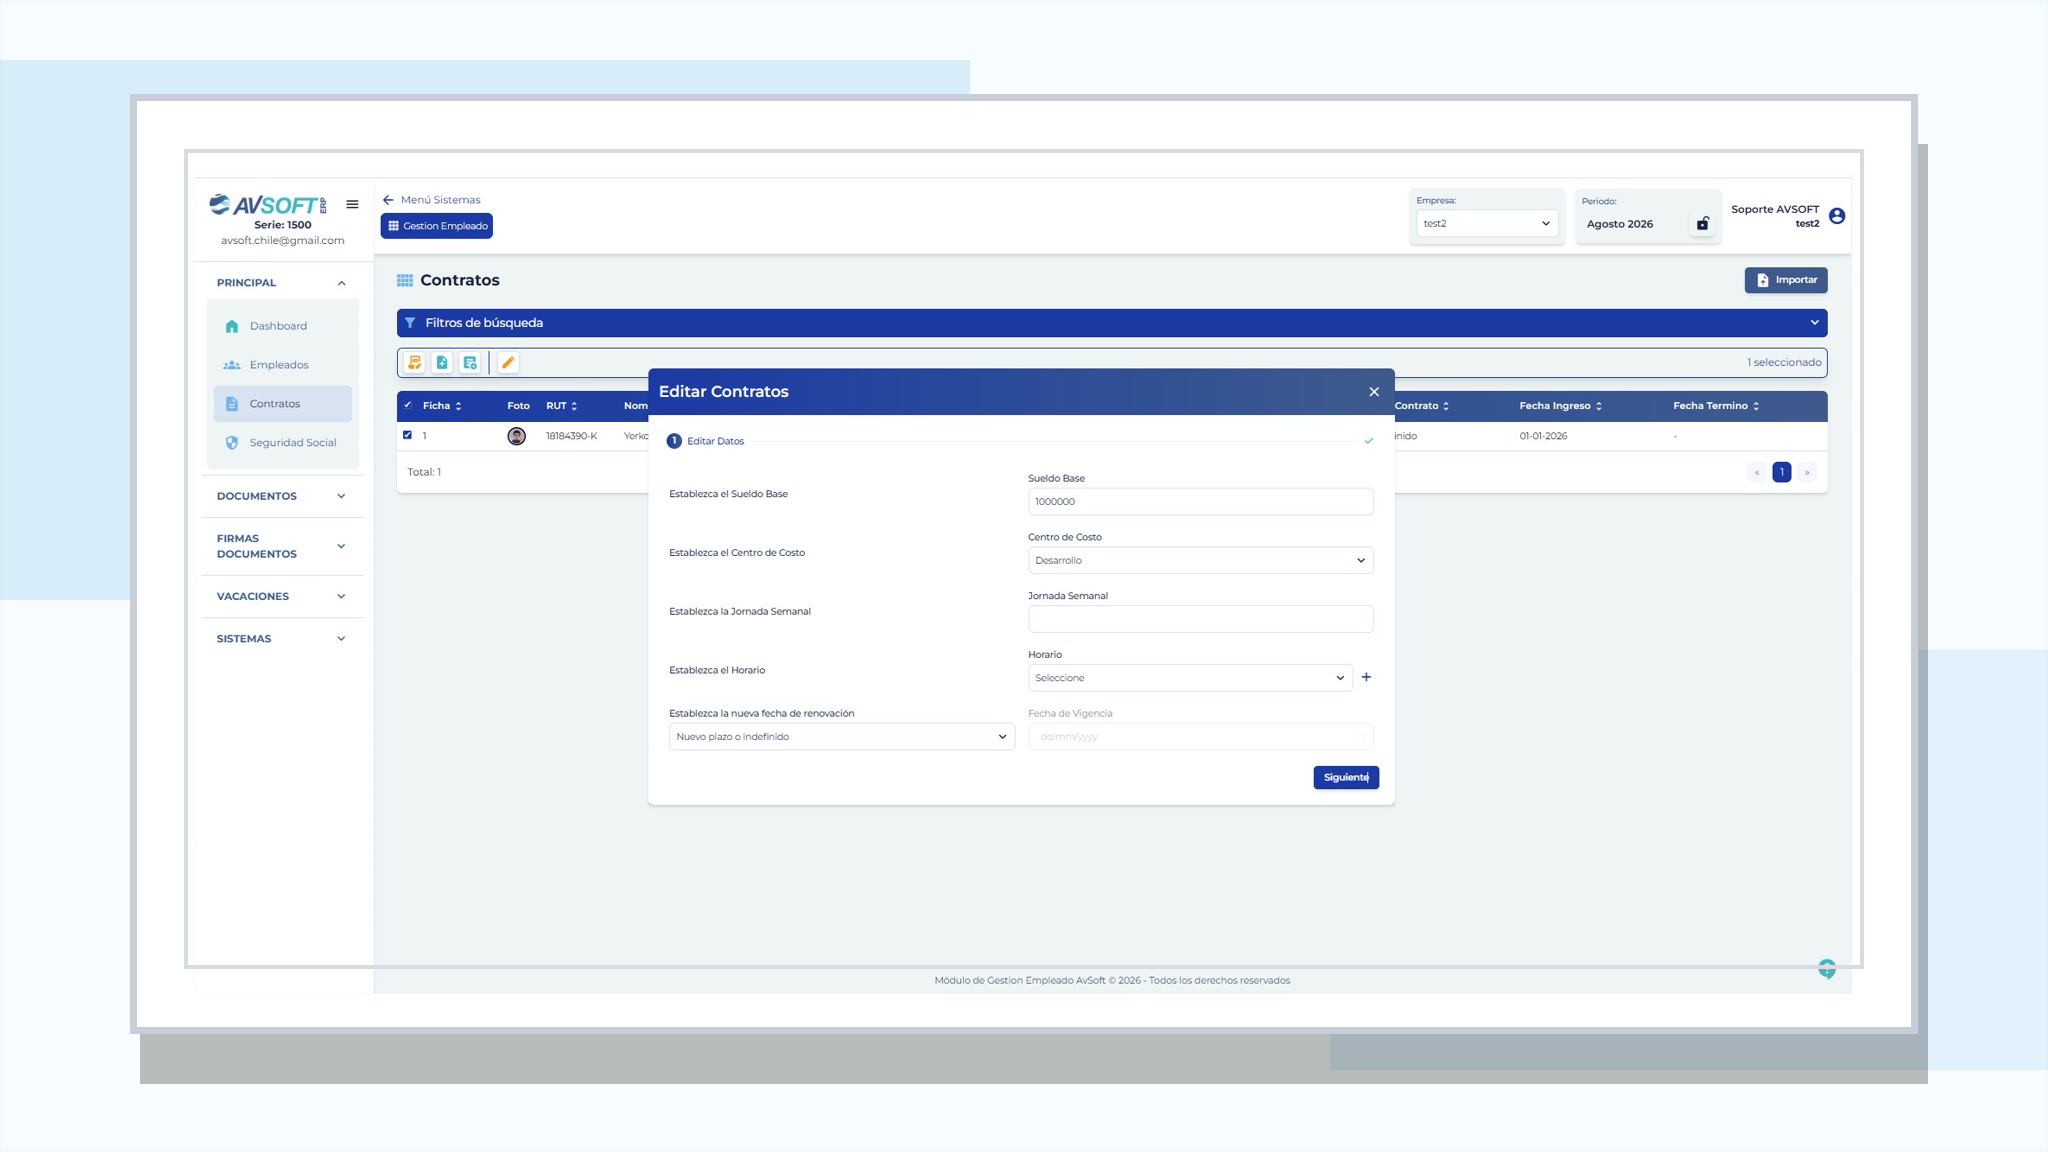Viewport: 2048px width, 1152px height.
Task: Expand the VACACIONES sidebar section
Action: [x=341, y=596]
